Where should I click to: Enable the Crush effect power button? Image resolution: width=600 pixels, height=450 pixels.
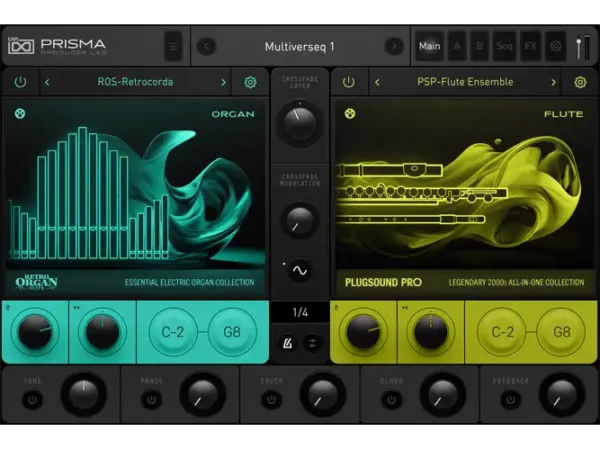coord(271,400)
